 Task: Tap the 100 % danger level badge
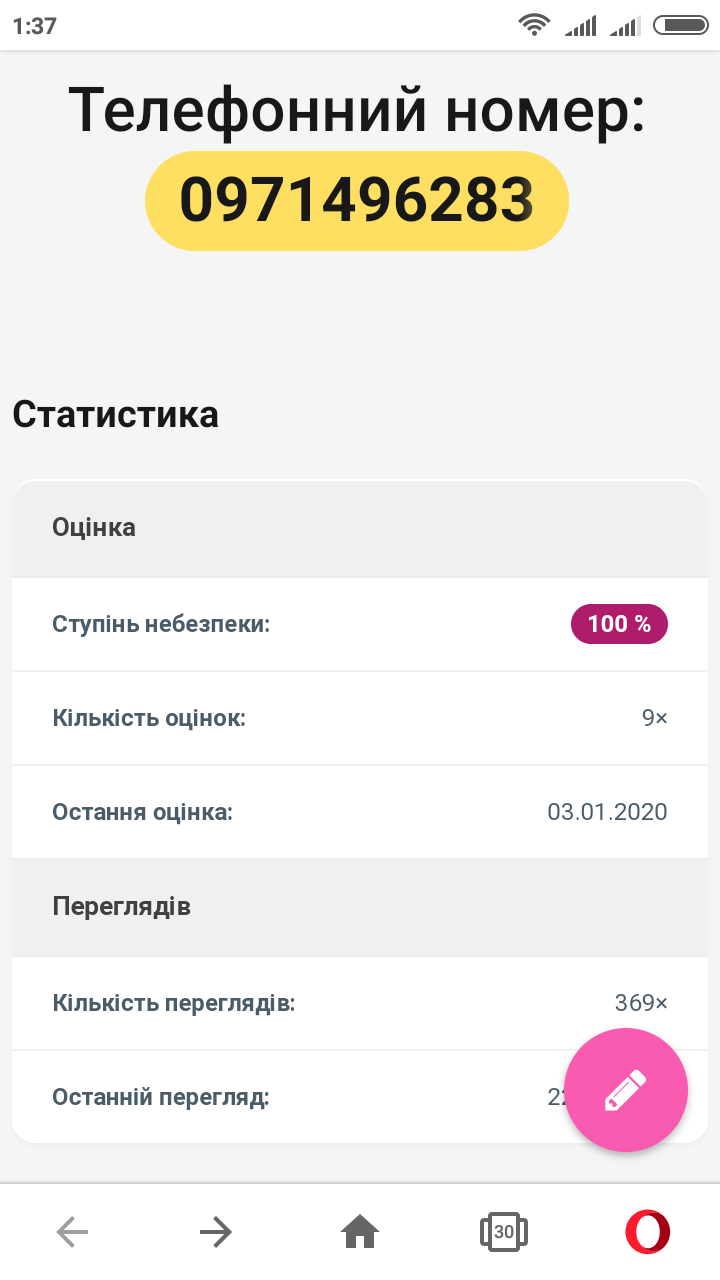[619, 624]
